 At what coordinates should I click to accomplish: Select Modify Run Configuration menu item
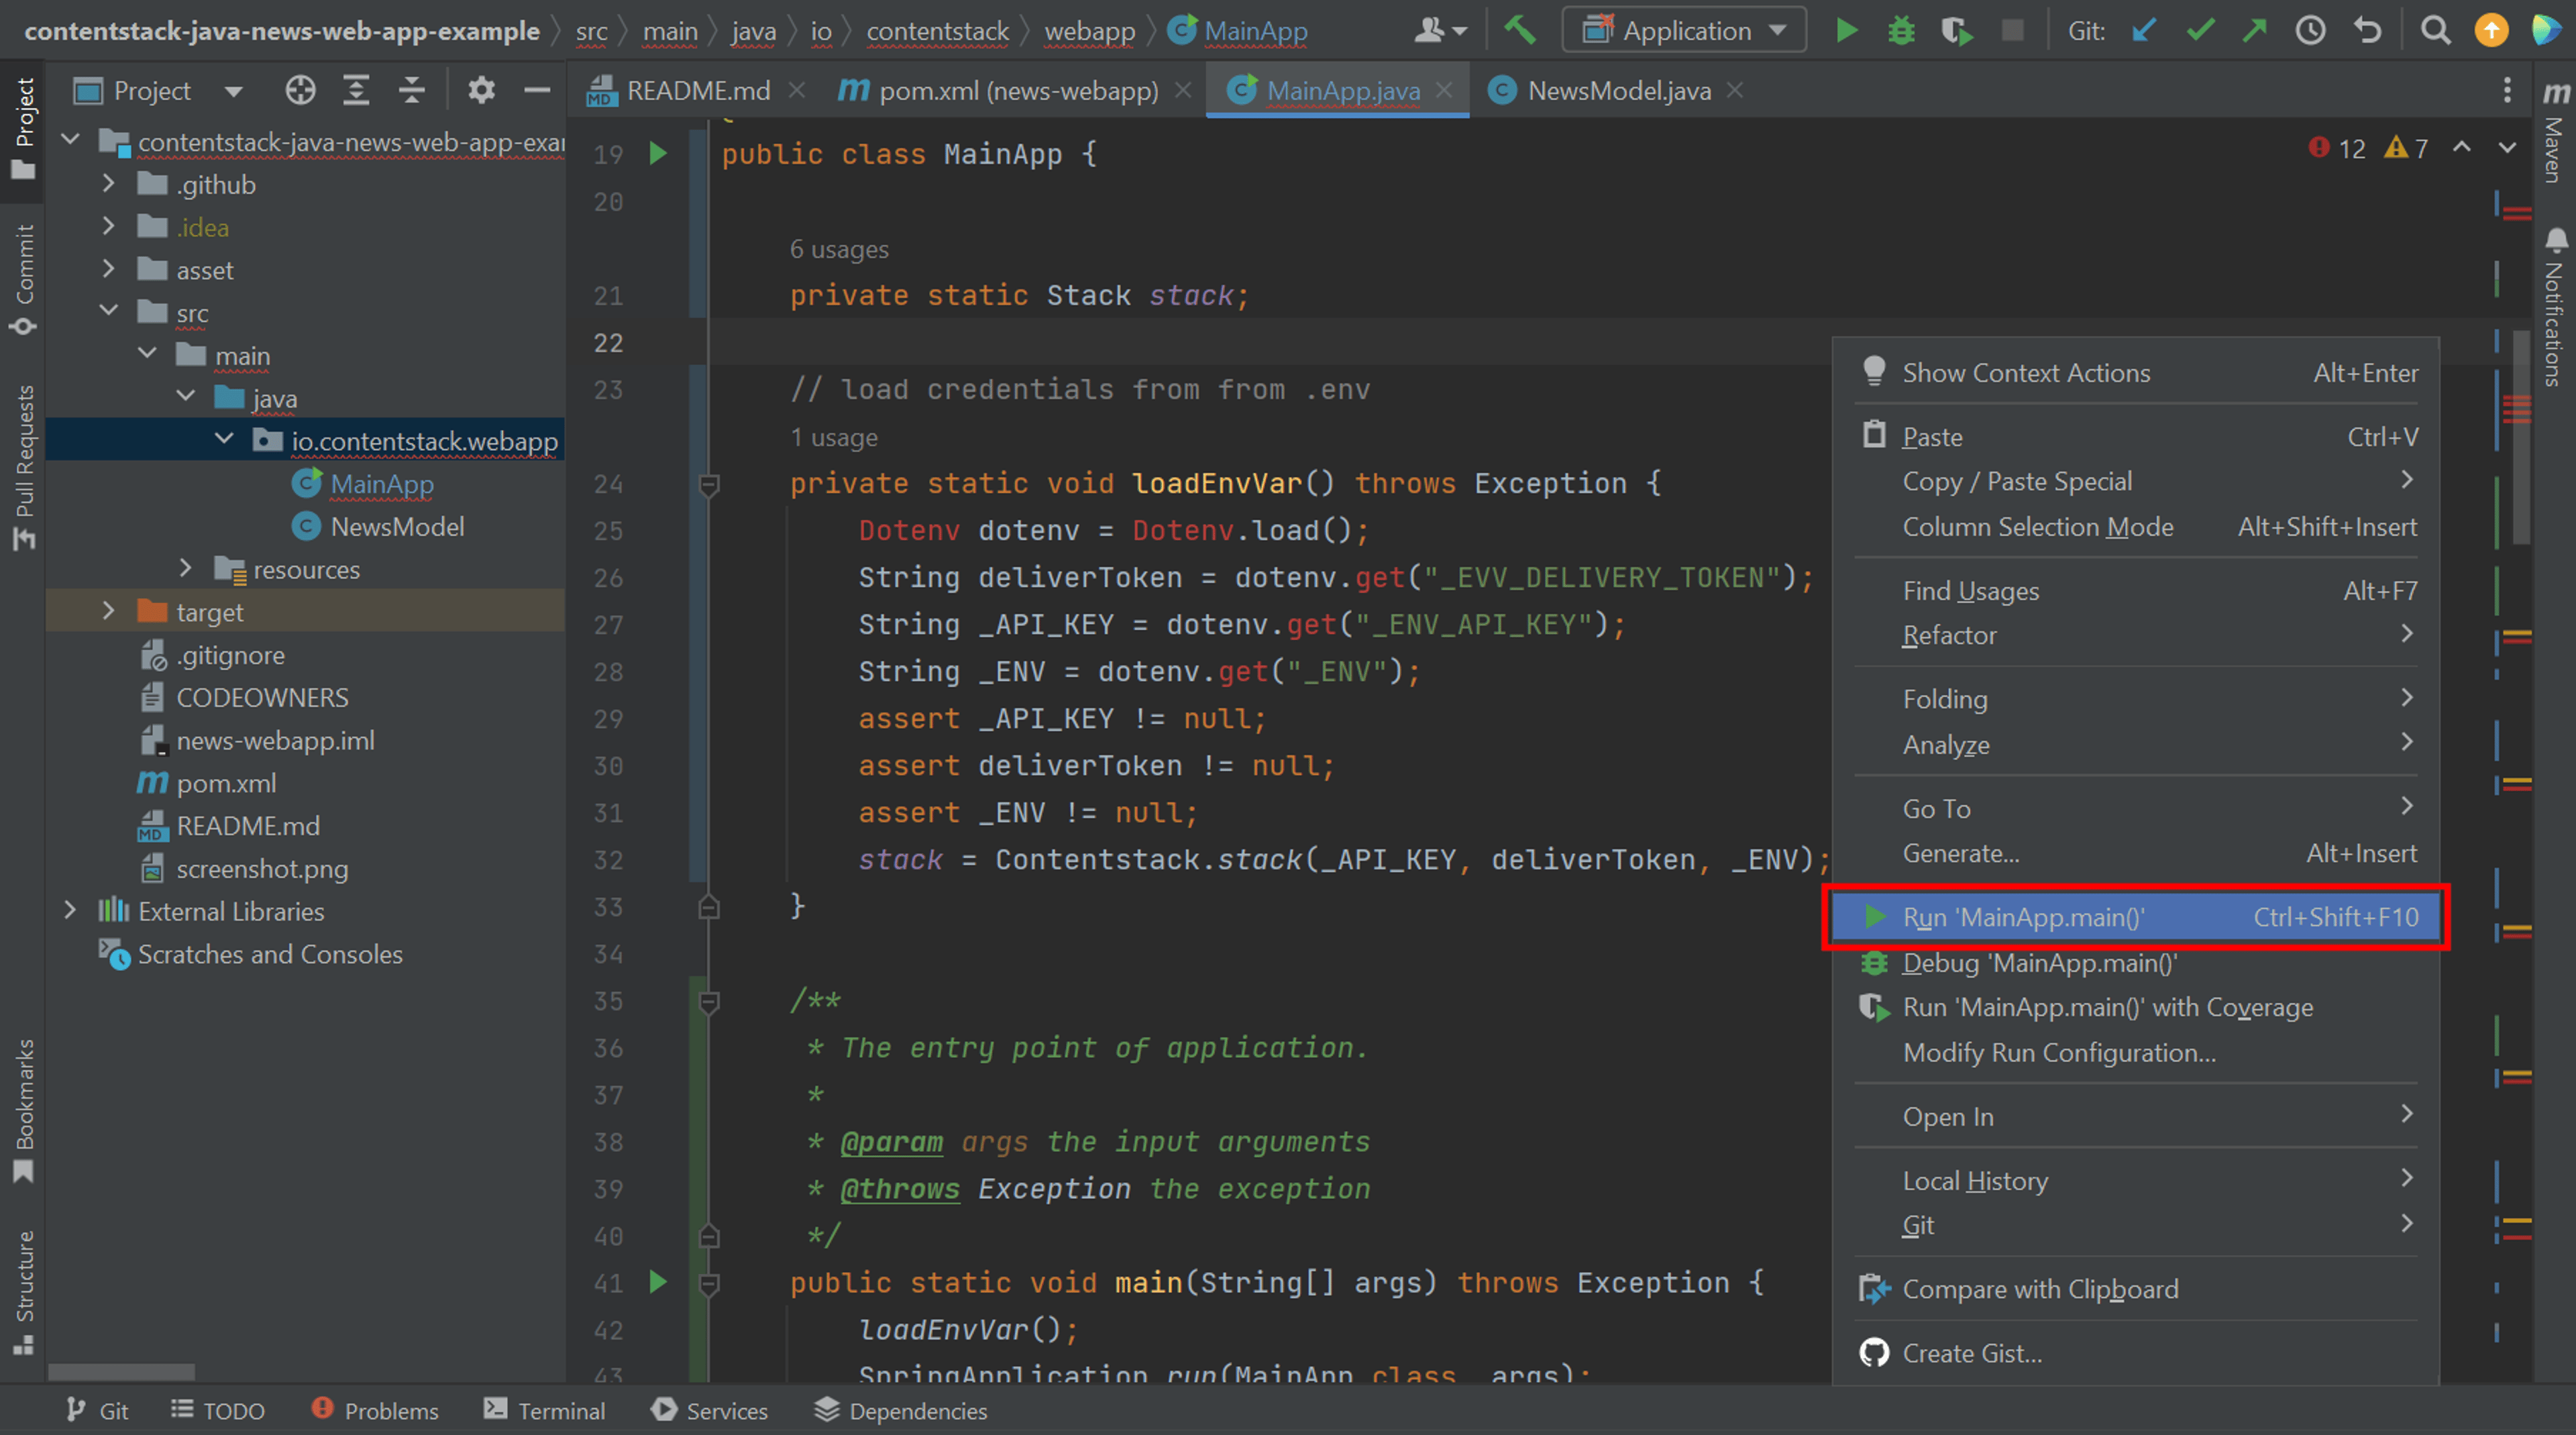click(2136, 1053)
